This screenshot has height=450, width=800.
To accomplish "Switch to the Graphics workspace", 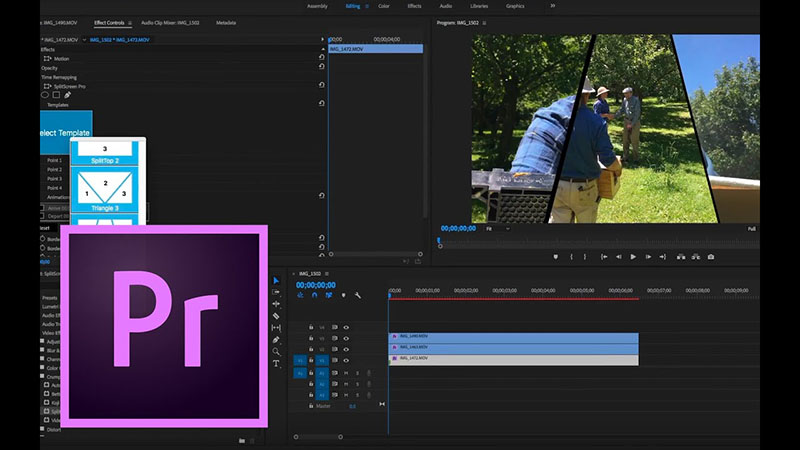I will pos(515,6).
